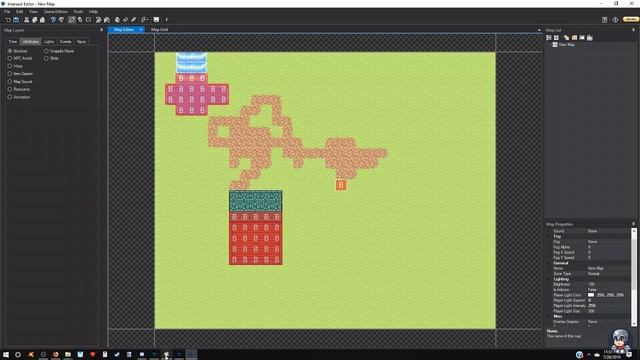Select the Animation attribute
The image size is (640, 360).
click(10, 97)
